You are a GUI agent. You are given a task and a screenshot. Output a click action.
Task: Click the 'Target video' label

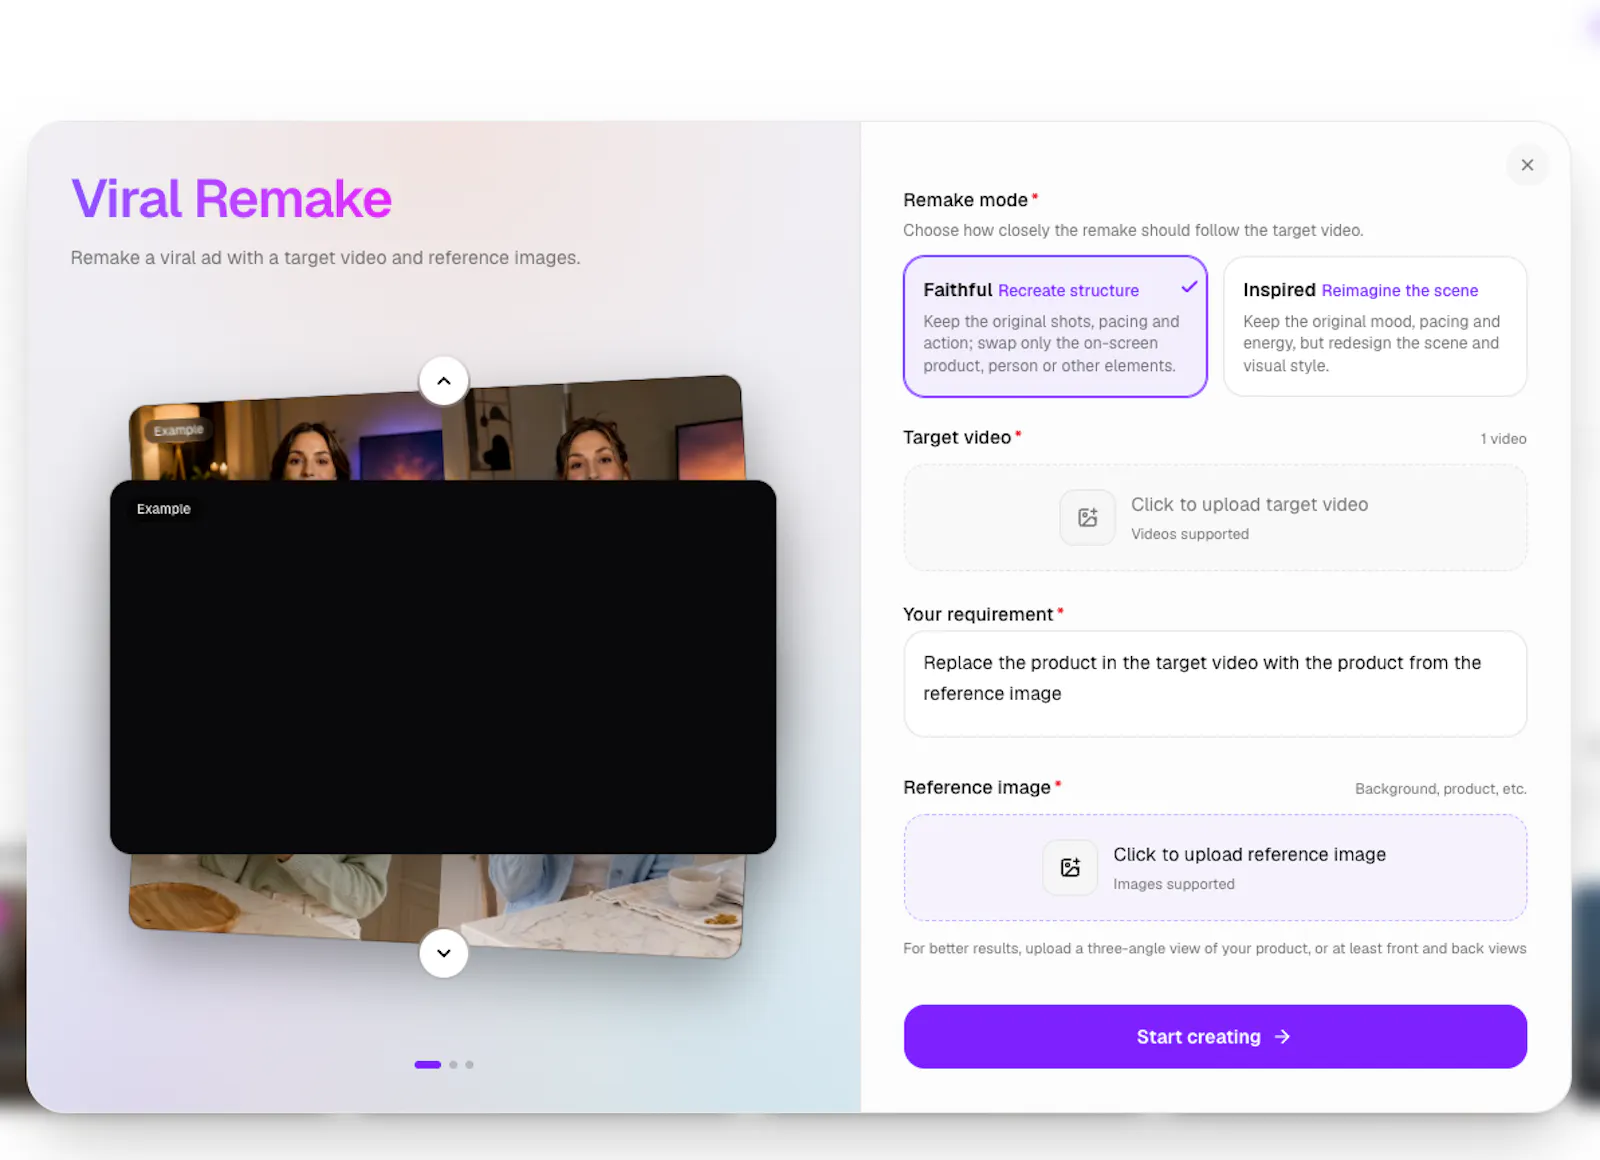click(x=957, y=437)
